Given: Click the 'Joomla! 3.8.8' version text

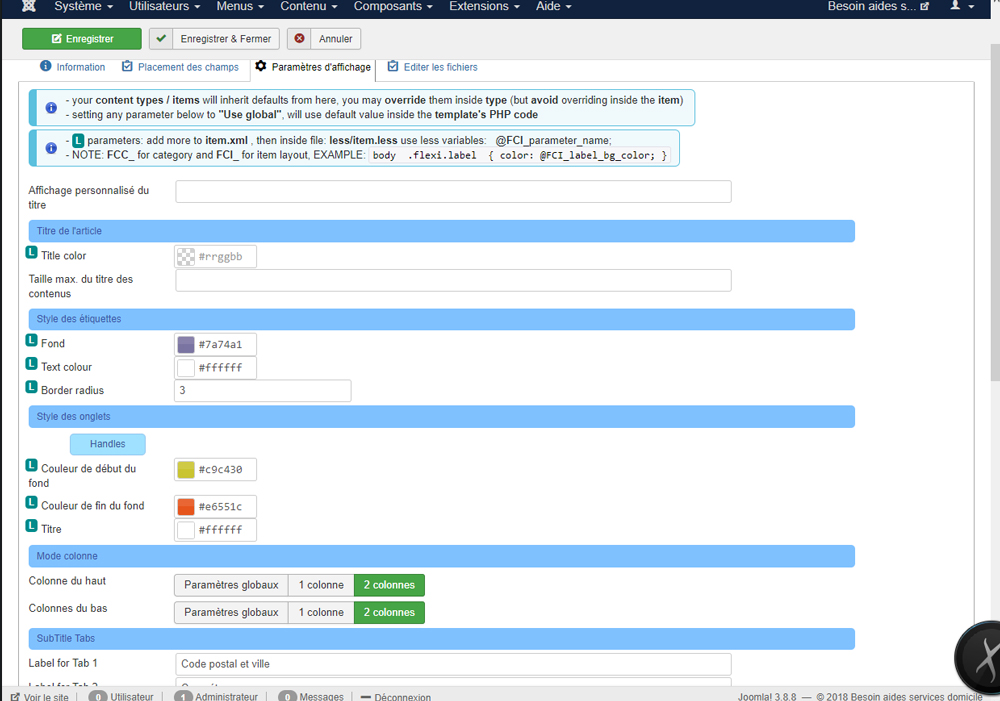Looking at the screenshot, I should click(x=767, y=697).
